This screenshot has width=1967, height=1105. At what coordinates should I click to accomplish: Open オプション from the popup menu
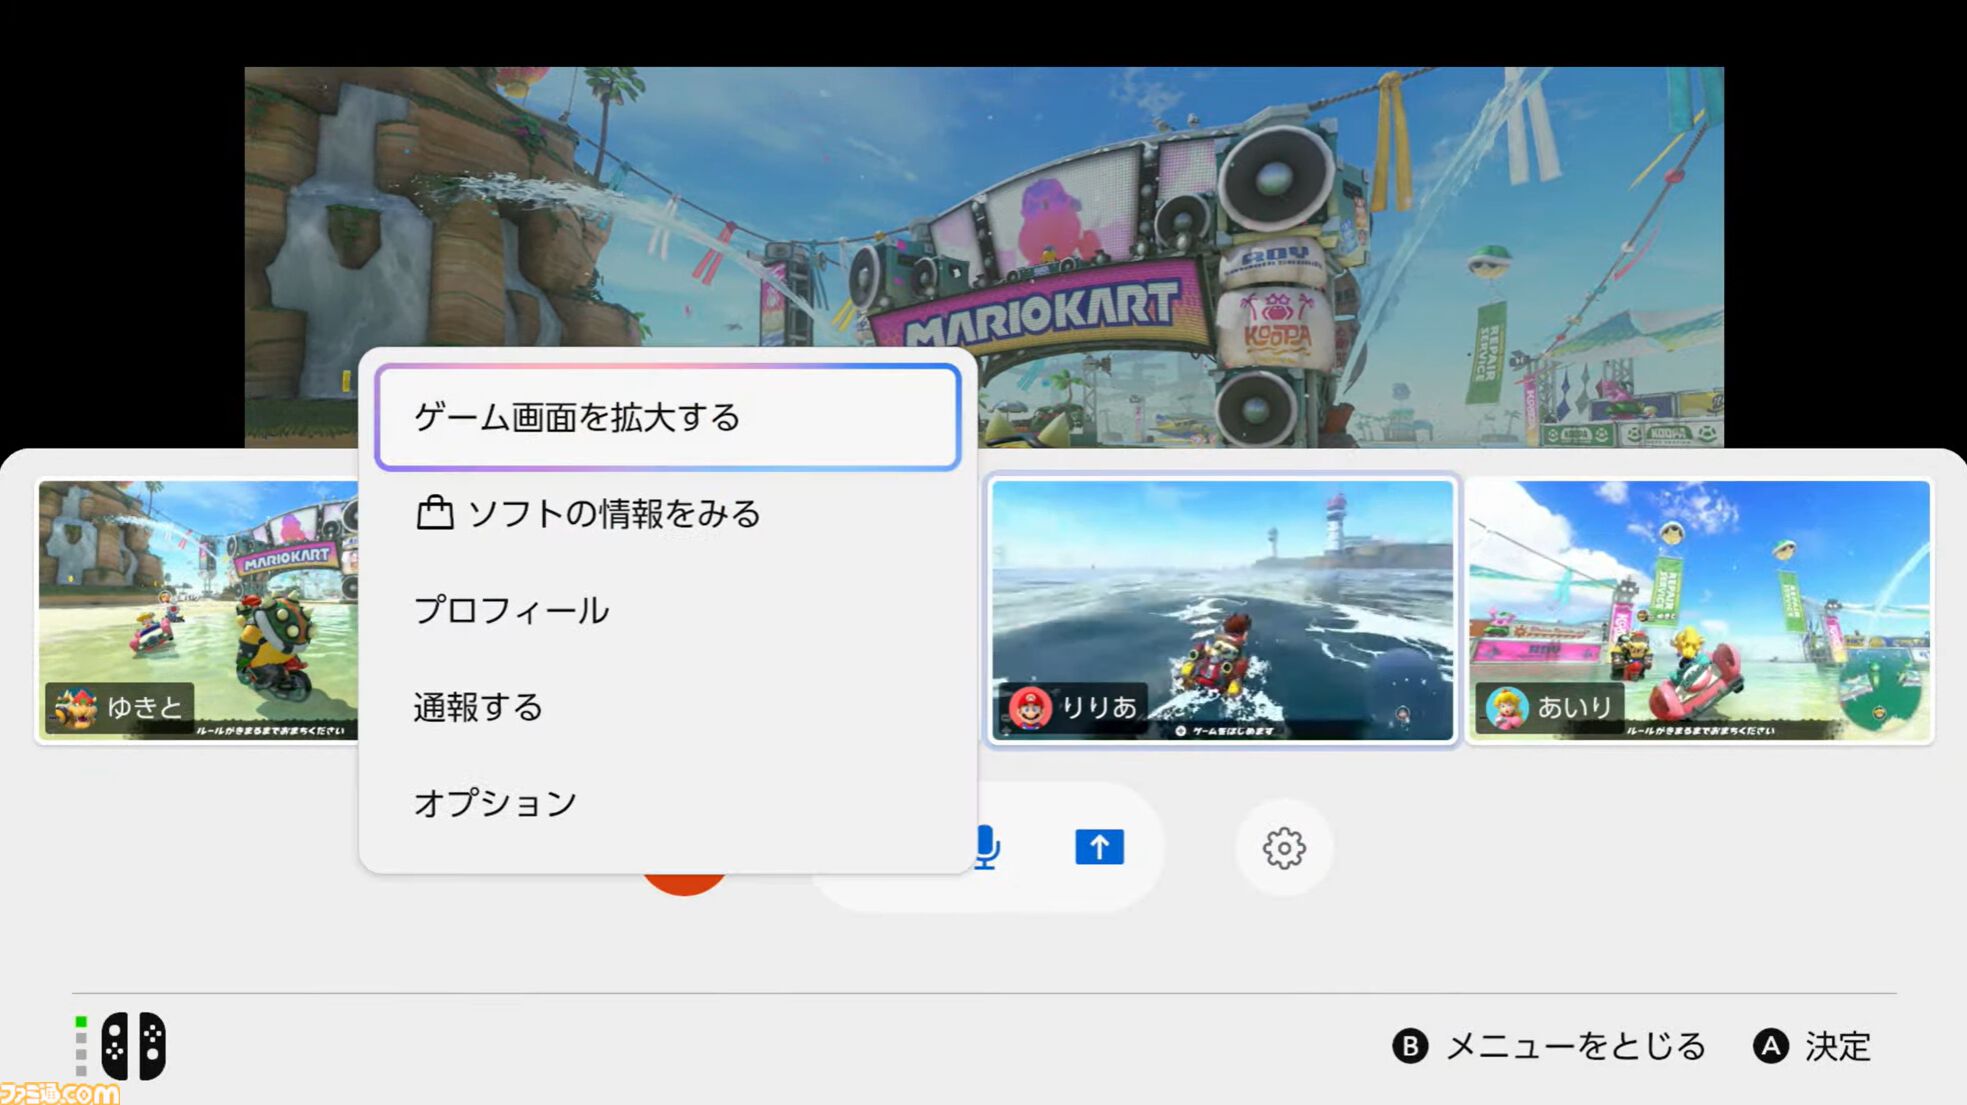point(668,803)
